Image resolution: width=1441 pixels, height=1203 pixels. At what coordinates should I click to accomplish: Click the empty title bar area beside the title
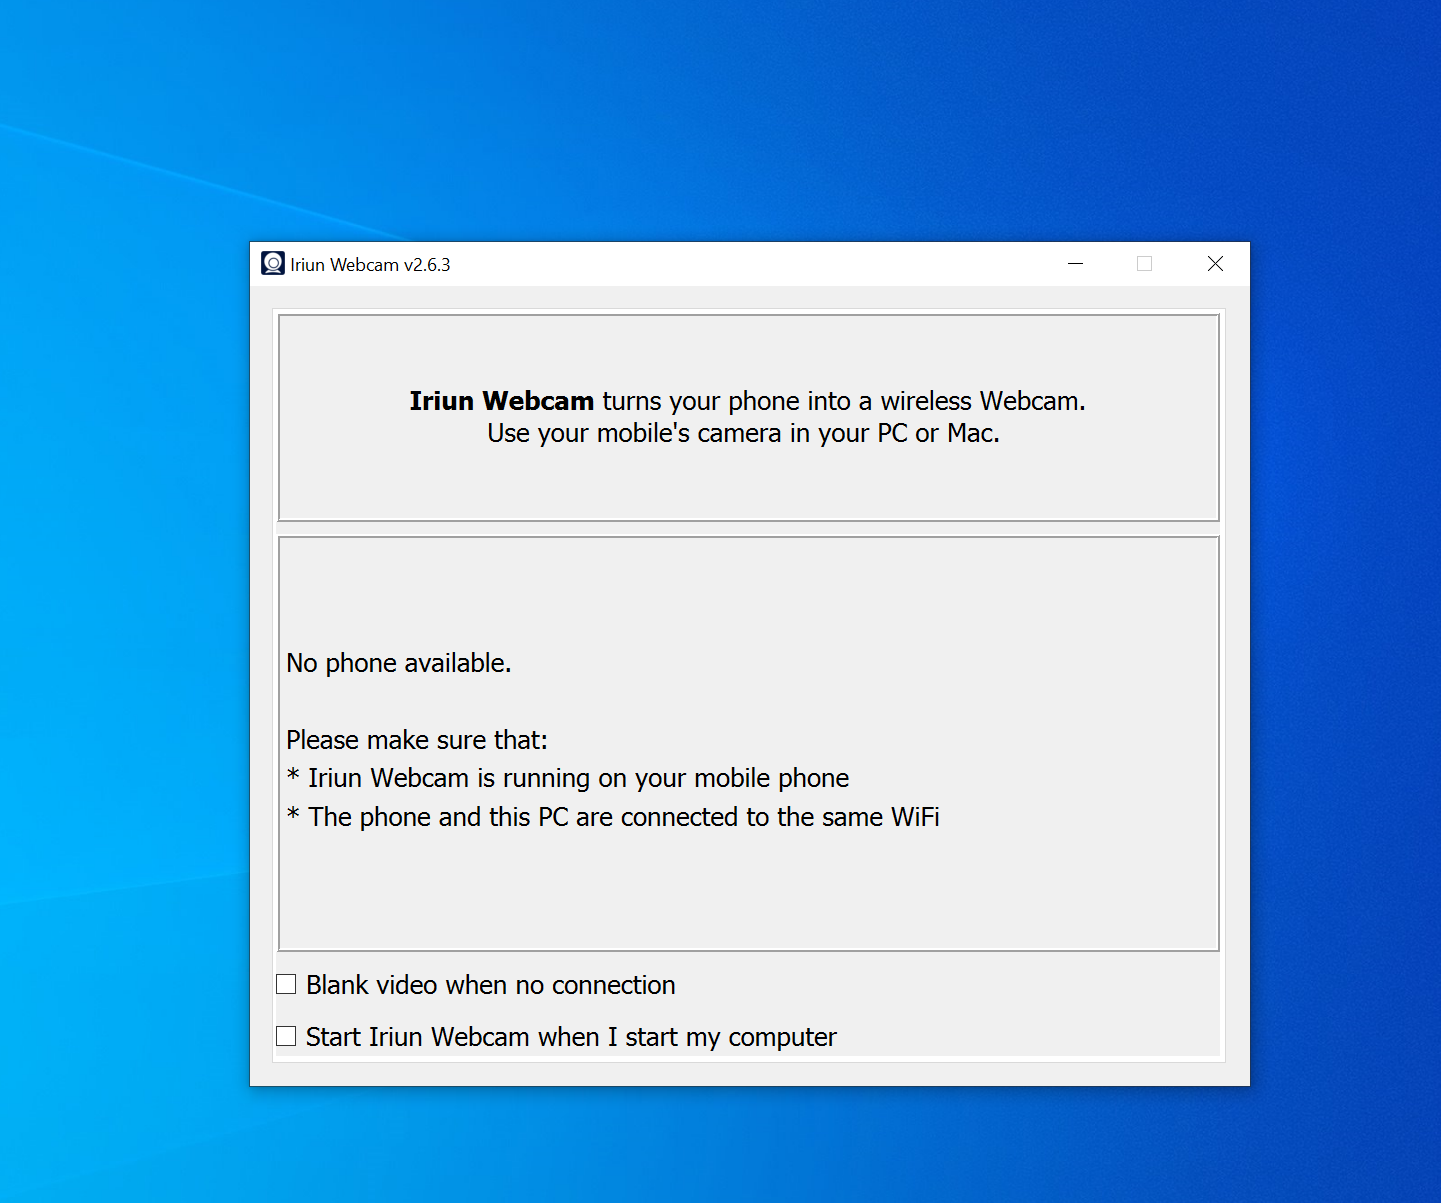click(x=750, y=264)
